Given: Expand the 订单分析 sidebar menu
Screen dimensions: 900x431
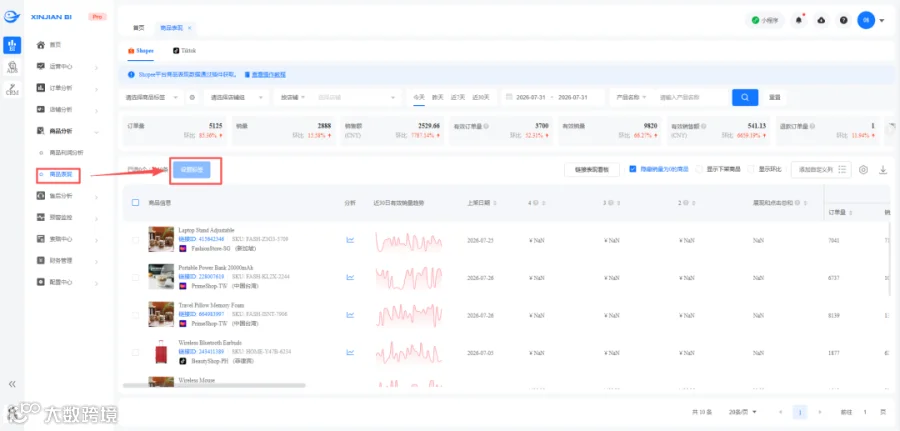Looking at the screenshot, I should point(68,88).
